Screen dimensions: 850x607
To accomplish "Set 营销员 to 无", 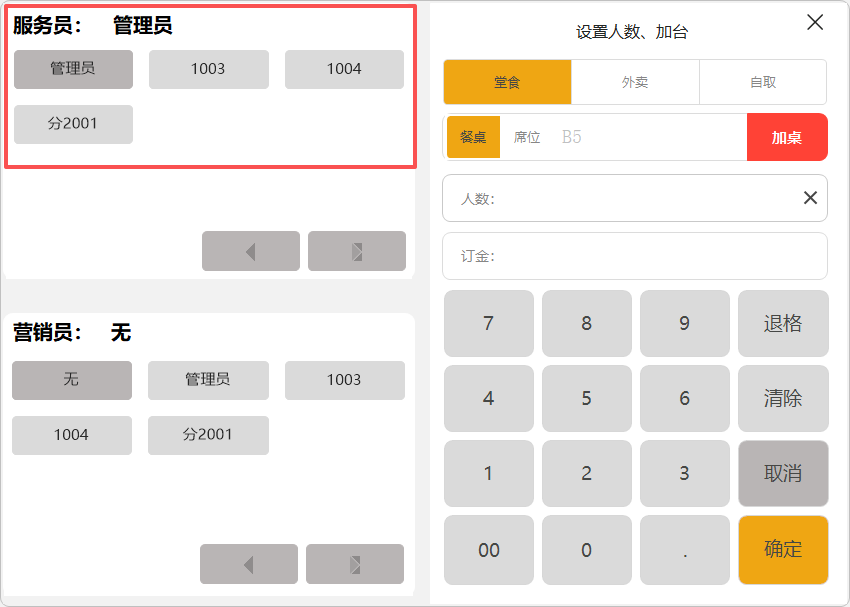I will tap(72, 380).
